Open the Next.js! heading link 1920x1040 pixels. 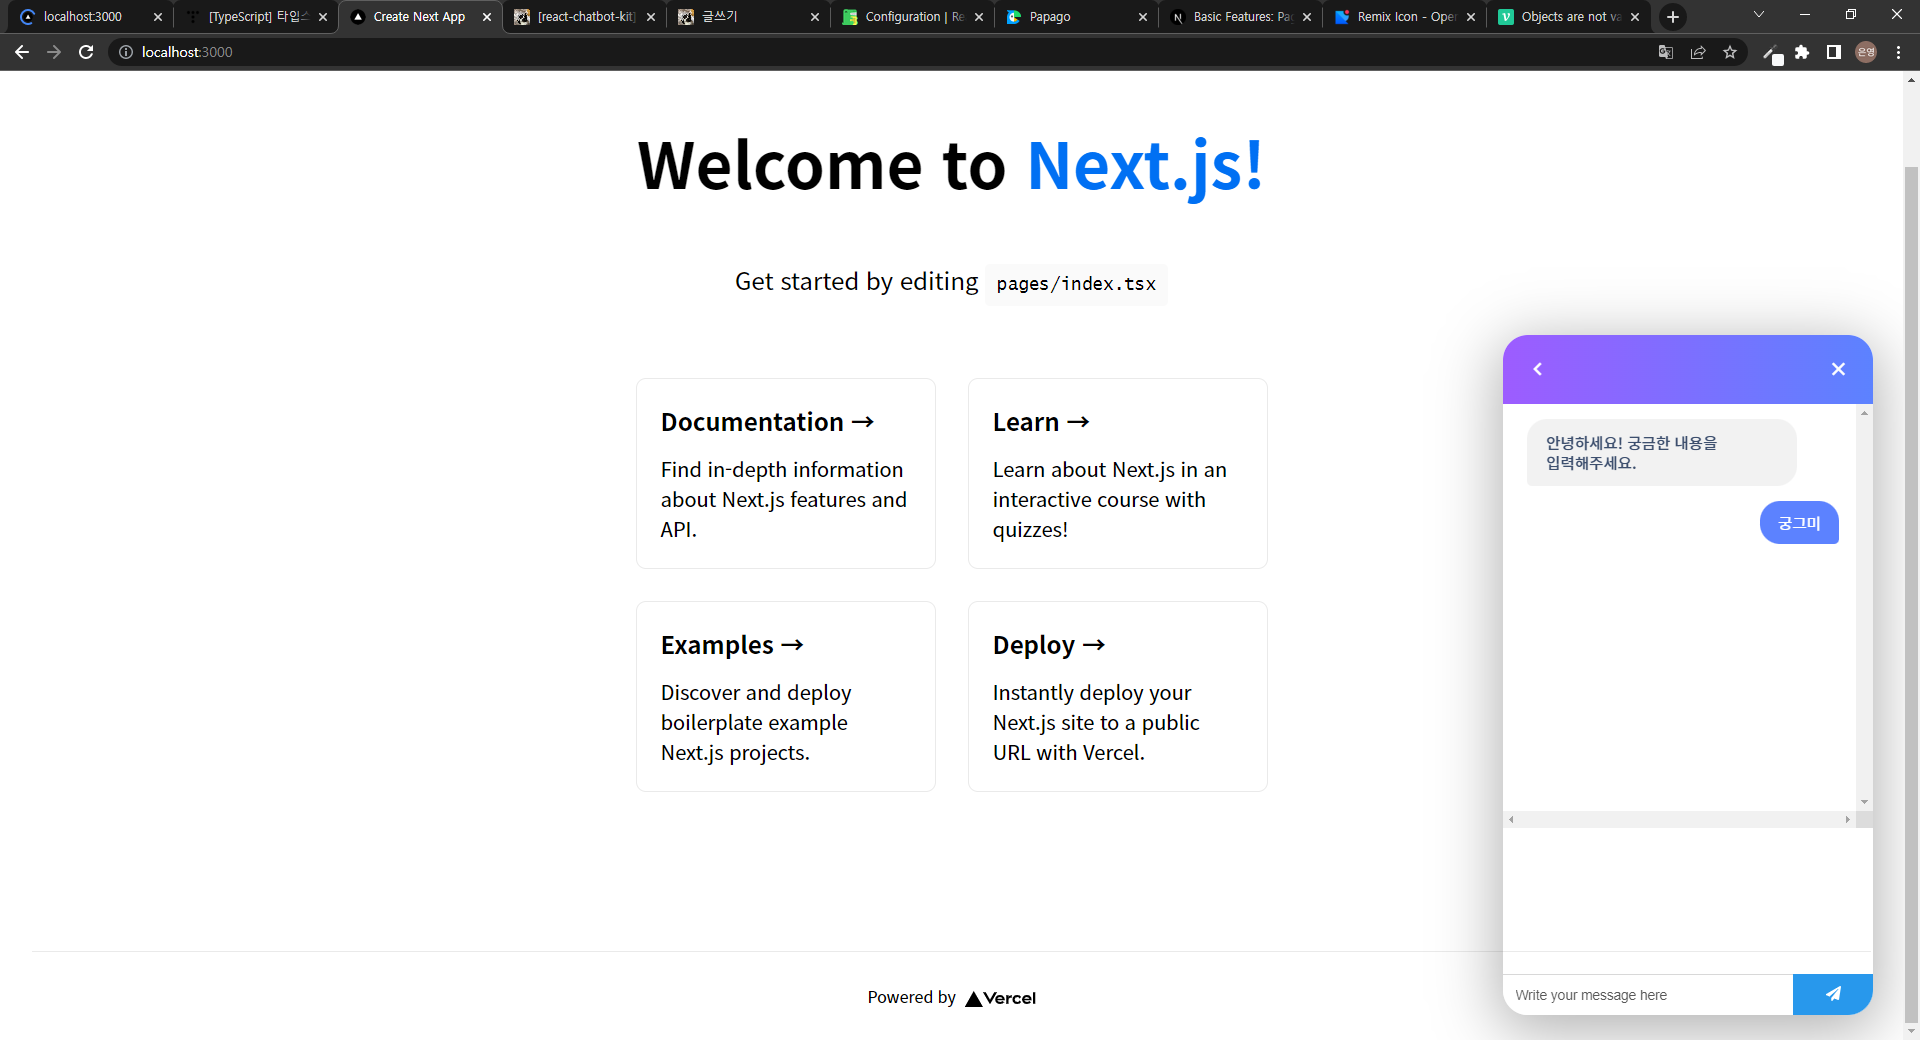[1145, 165]
